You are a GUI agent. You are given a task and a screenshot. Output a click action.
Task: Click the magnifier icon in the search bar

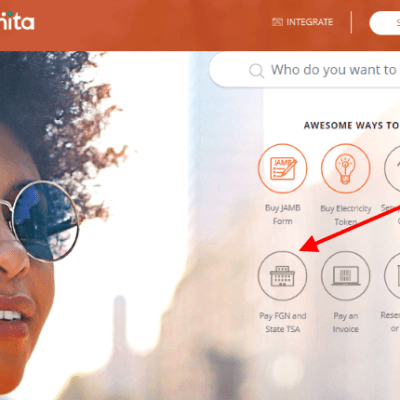256,71
